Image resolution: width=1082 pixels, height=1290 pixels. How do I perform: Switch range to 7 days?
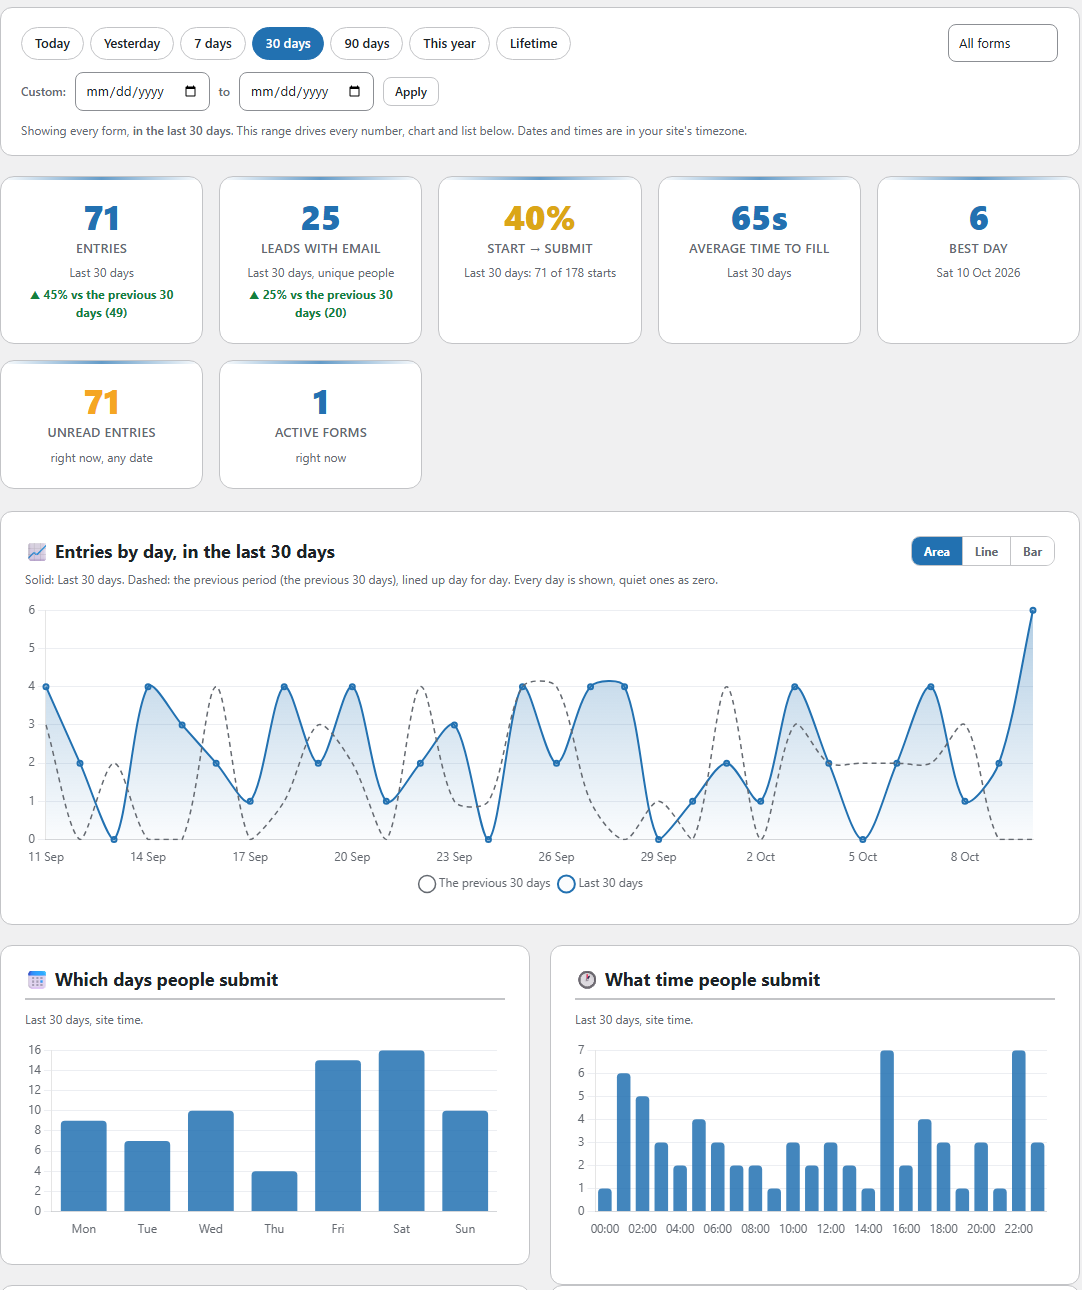(213, 44)
